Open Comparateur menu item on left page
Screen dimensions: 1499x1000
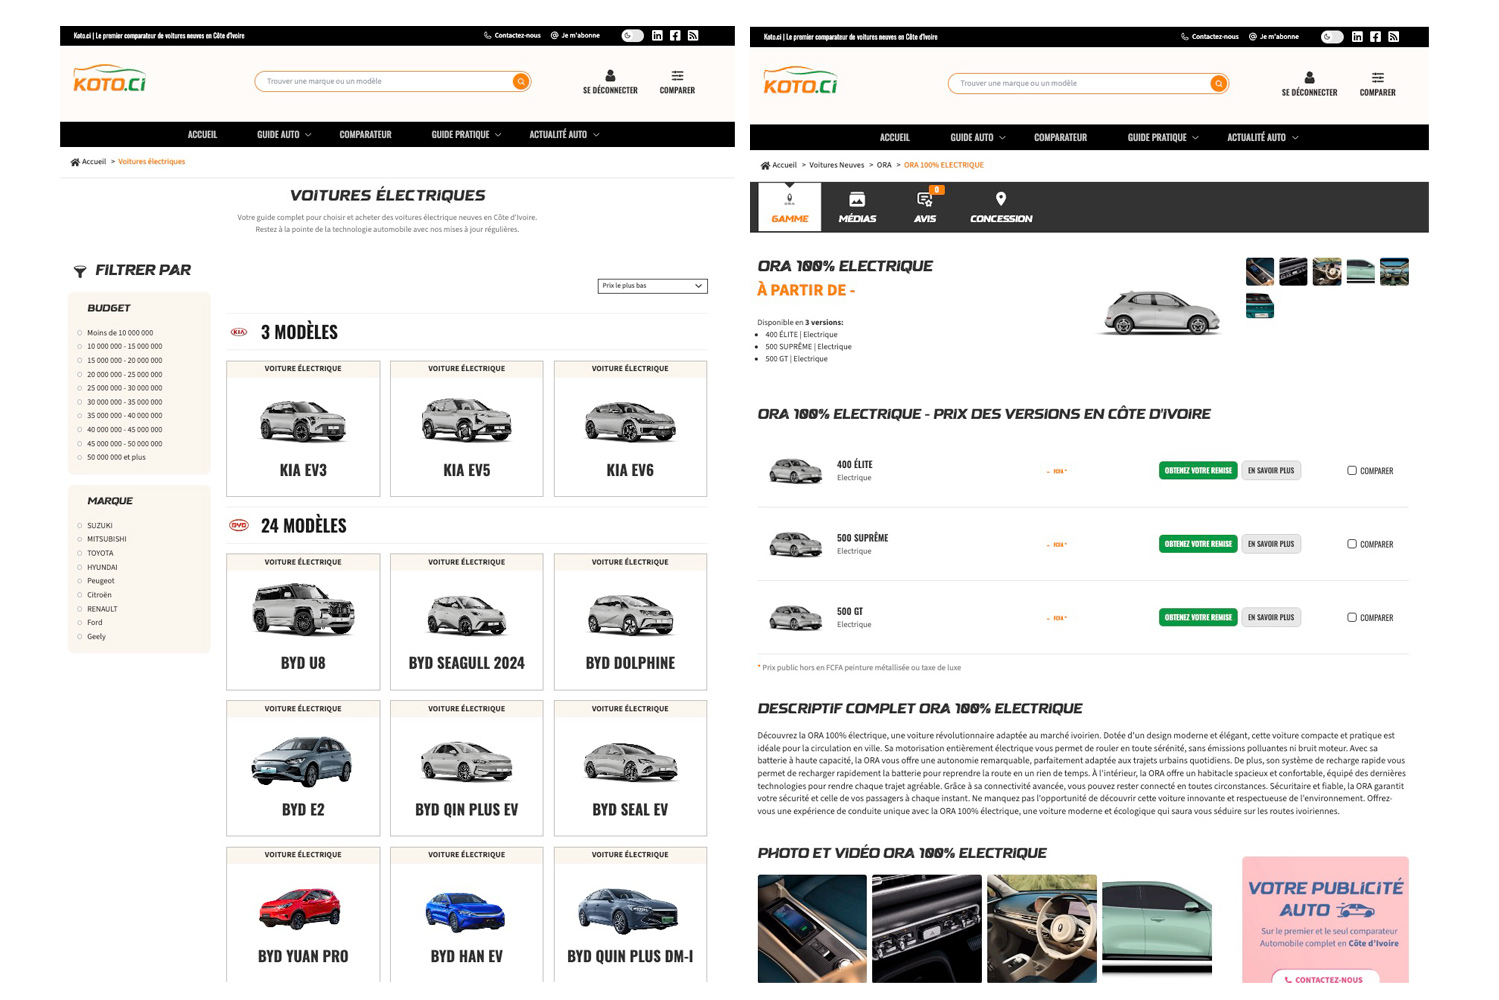(365, 134)
